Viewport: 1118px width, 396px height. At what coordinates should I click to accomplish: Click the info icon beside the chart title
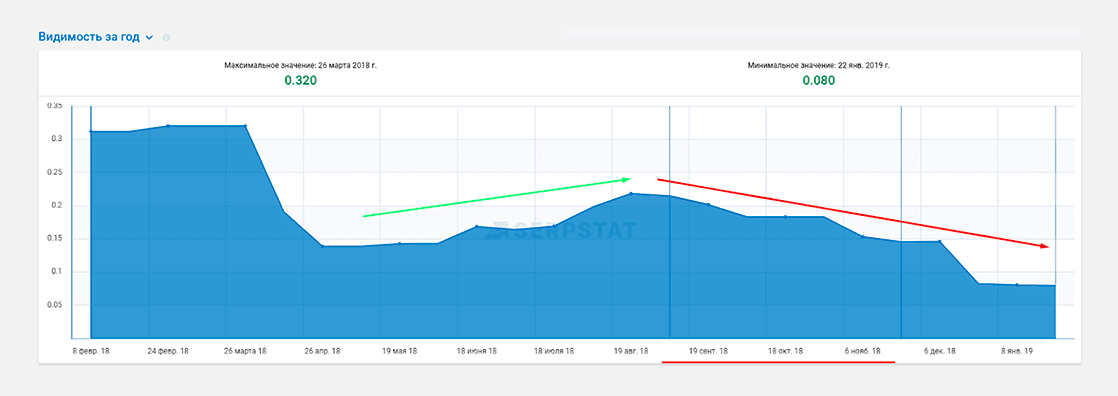point(166,38)
